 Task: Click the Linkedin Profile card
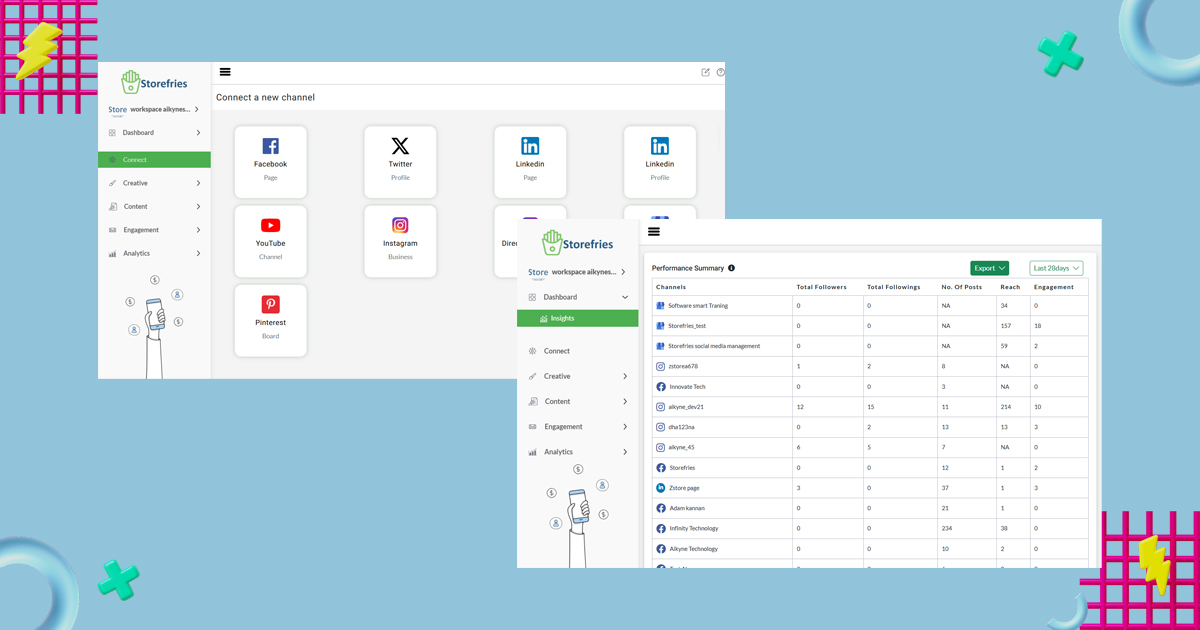click(660, 161)
